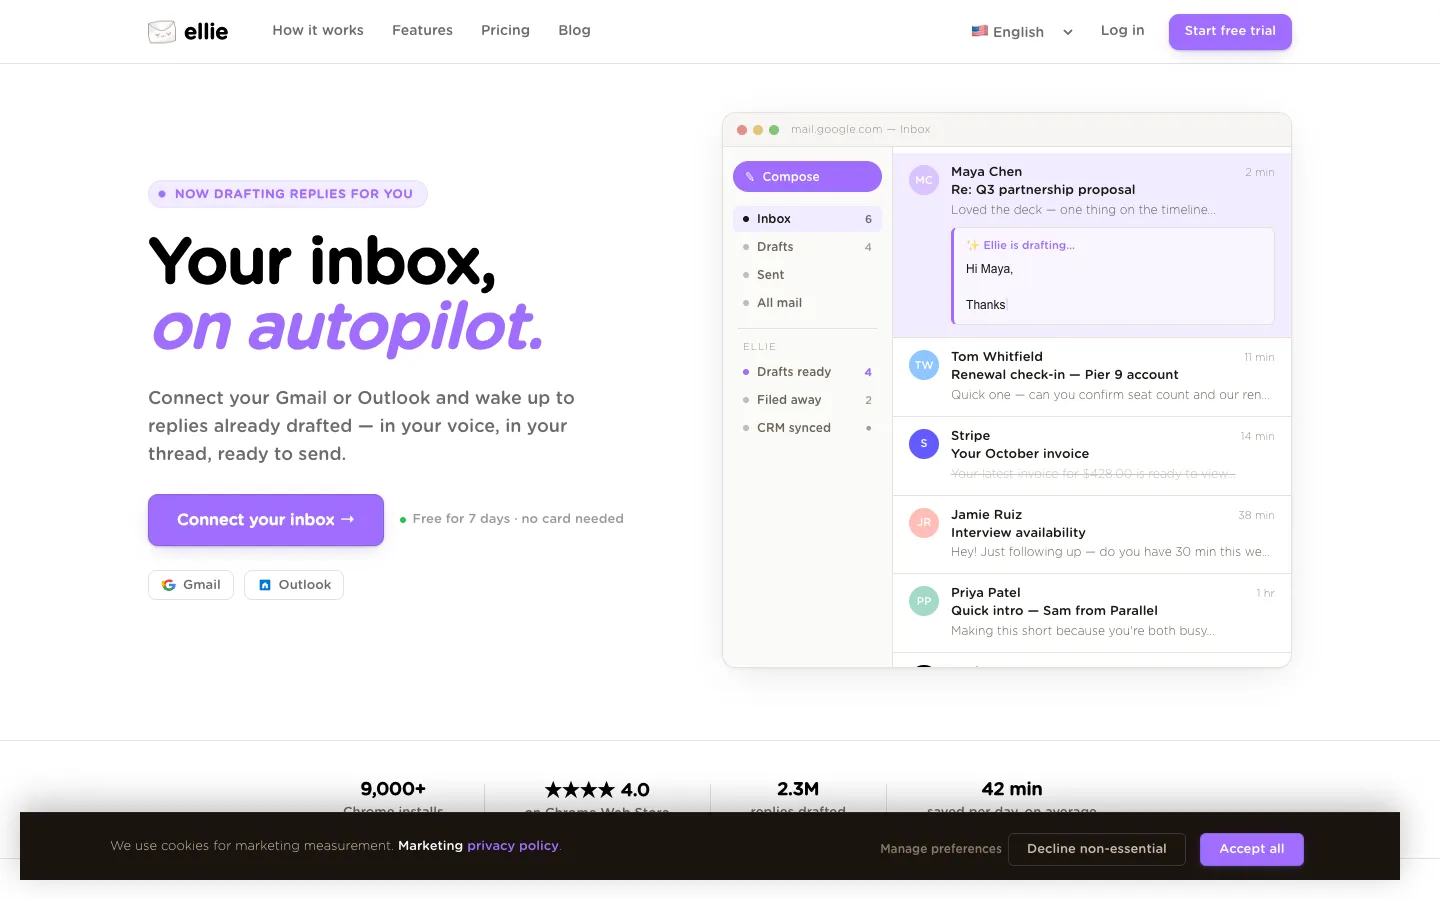This screenshot has height=900, width=1440.
Task: Click the Start free trial button
Action: 1230,31
